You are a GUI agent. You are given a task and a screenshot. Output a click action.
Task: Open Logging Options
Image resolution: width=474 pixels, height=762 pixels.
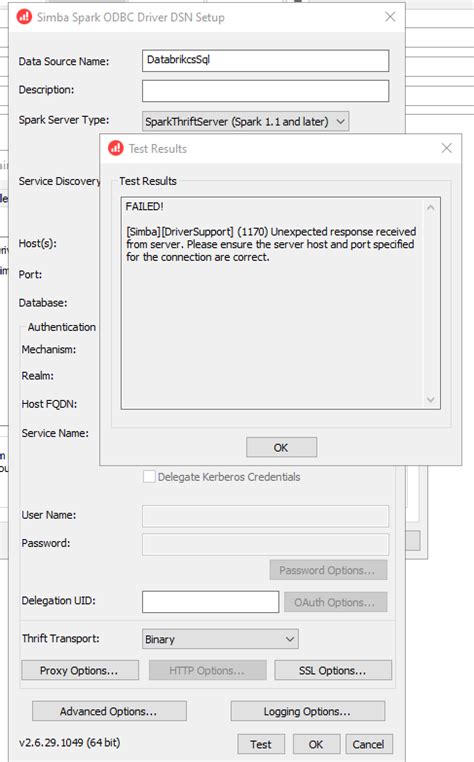pyautogui.click(x=308, y=711)
